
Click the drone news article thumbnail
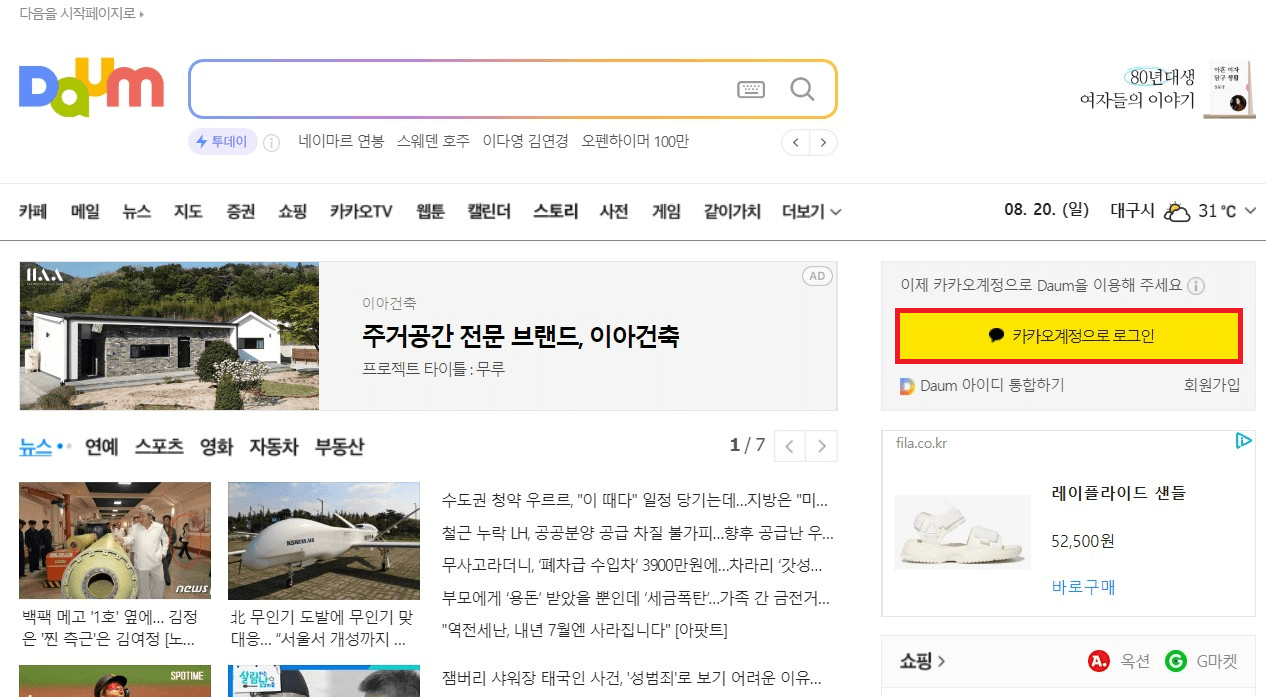(324, 540)
